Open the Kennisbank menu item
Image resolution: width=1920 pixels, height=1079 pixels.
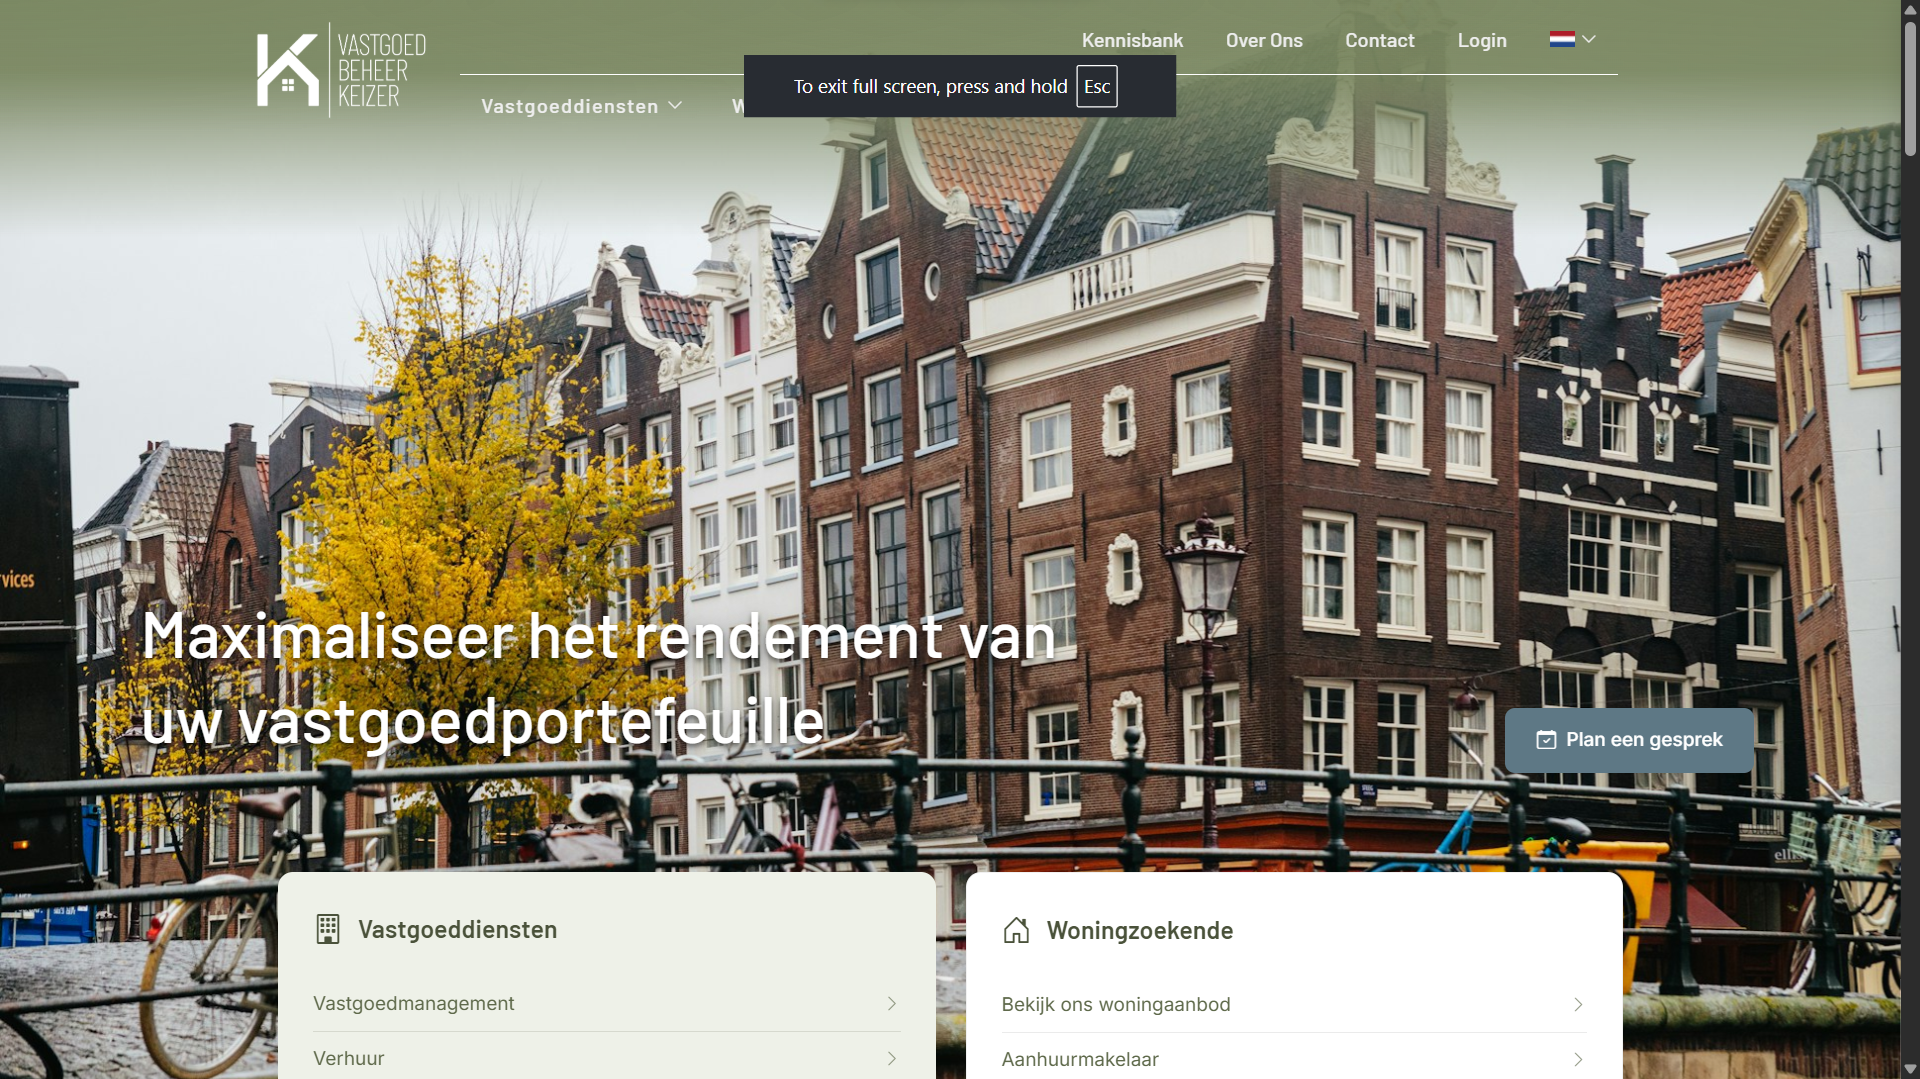pyautogui.click(x=1132, y=41)
